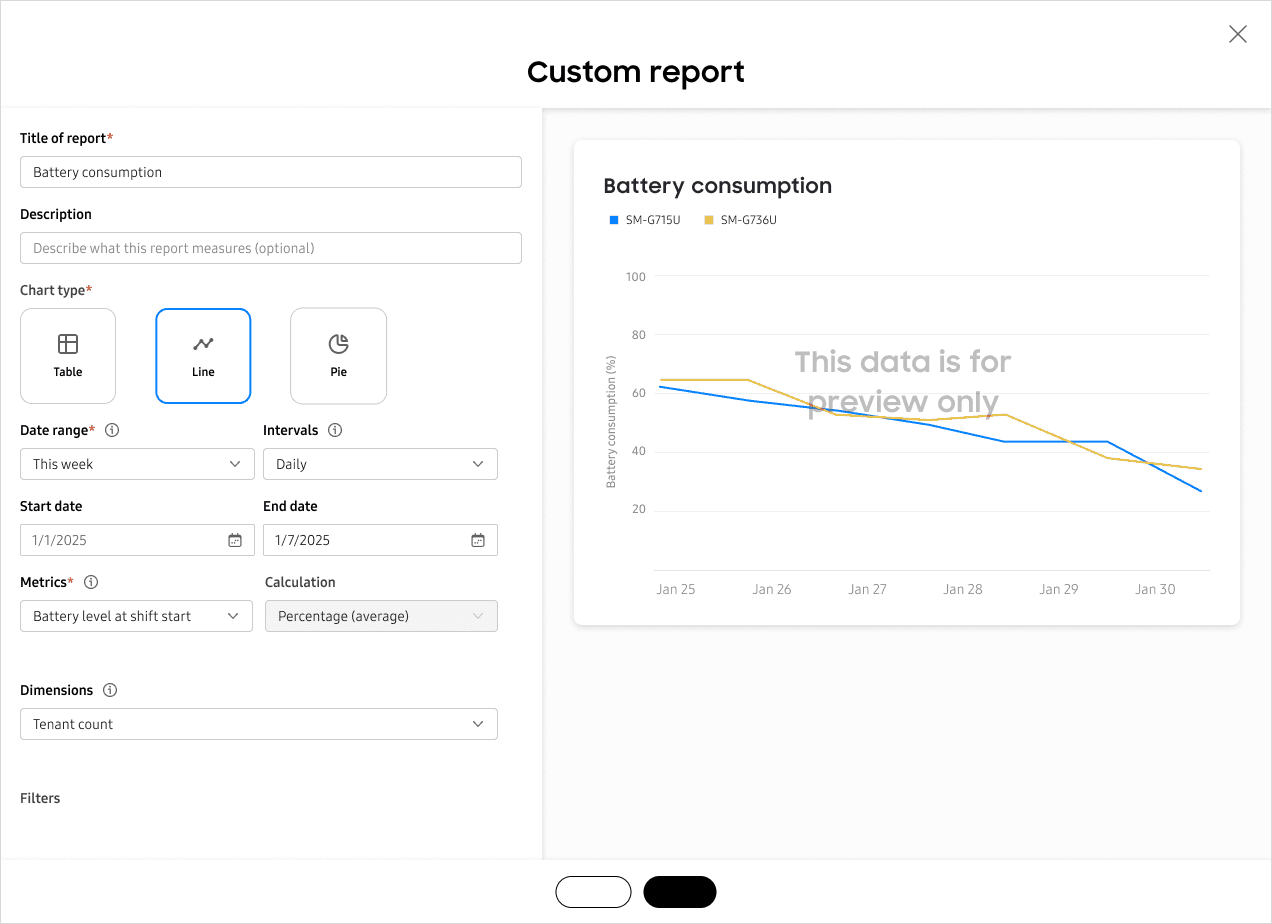Open the Start date calendar icon

point(235,540)
